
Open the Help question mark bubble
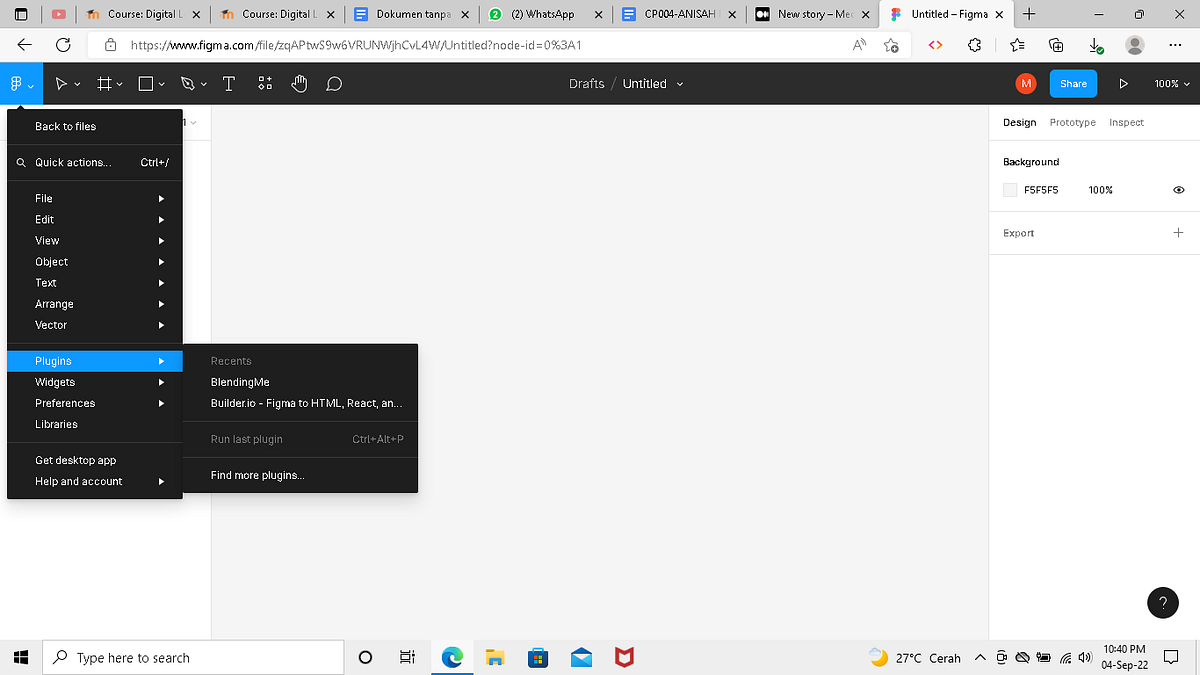click(x=1162, y=602)
